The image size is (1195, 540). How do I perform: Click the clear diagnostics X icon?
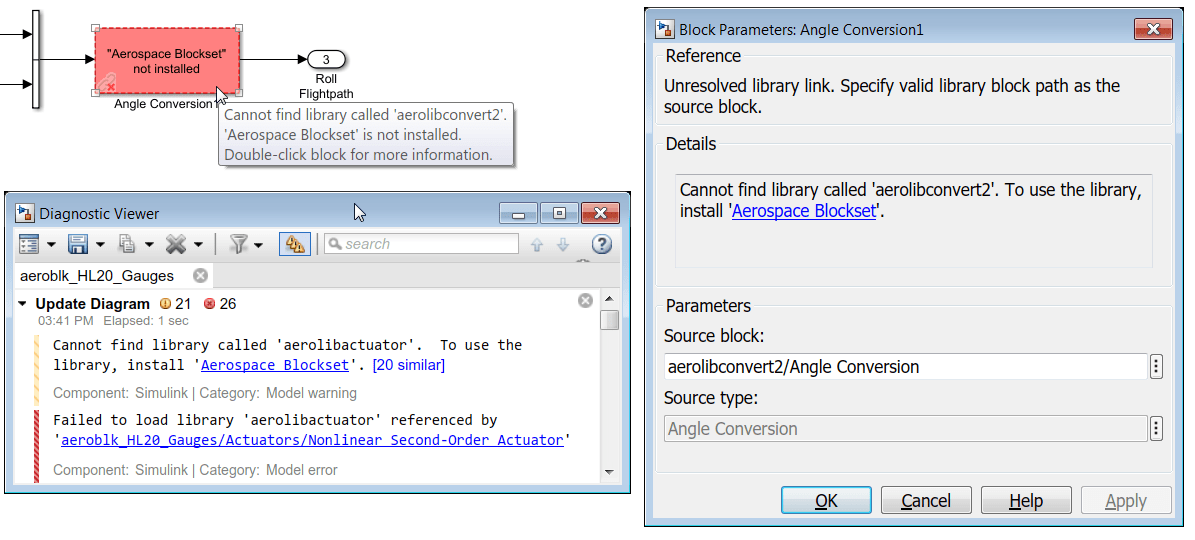click(177, 244)
